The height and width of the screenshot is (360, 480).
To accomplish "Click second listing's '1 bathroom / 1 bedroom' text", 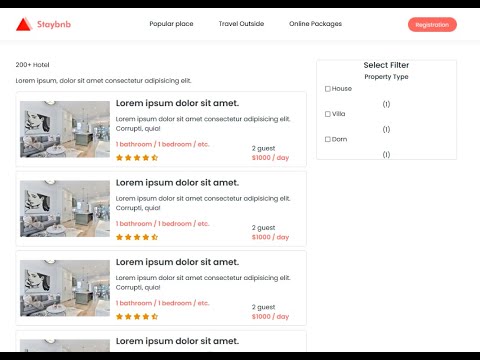I will (x=162, y=224).
